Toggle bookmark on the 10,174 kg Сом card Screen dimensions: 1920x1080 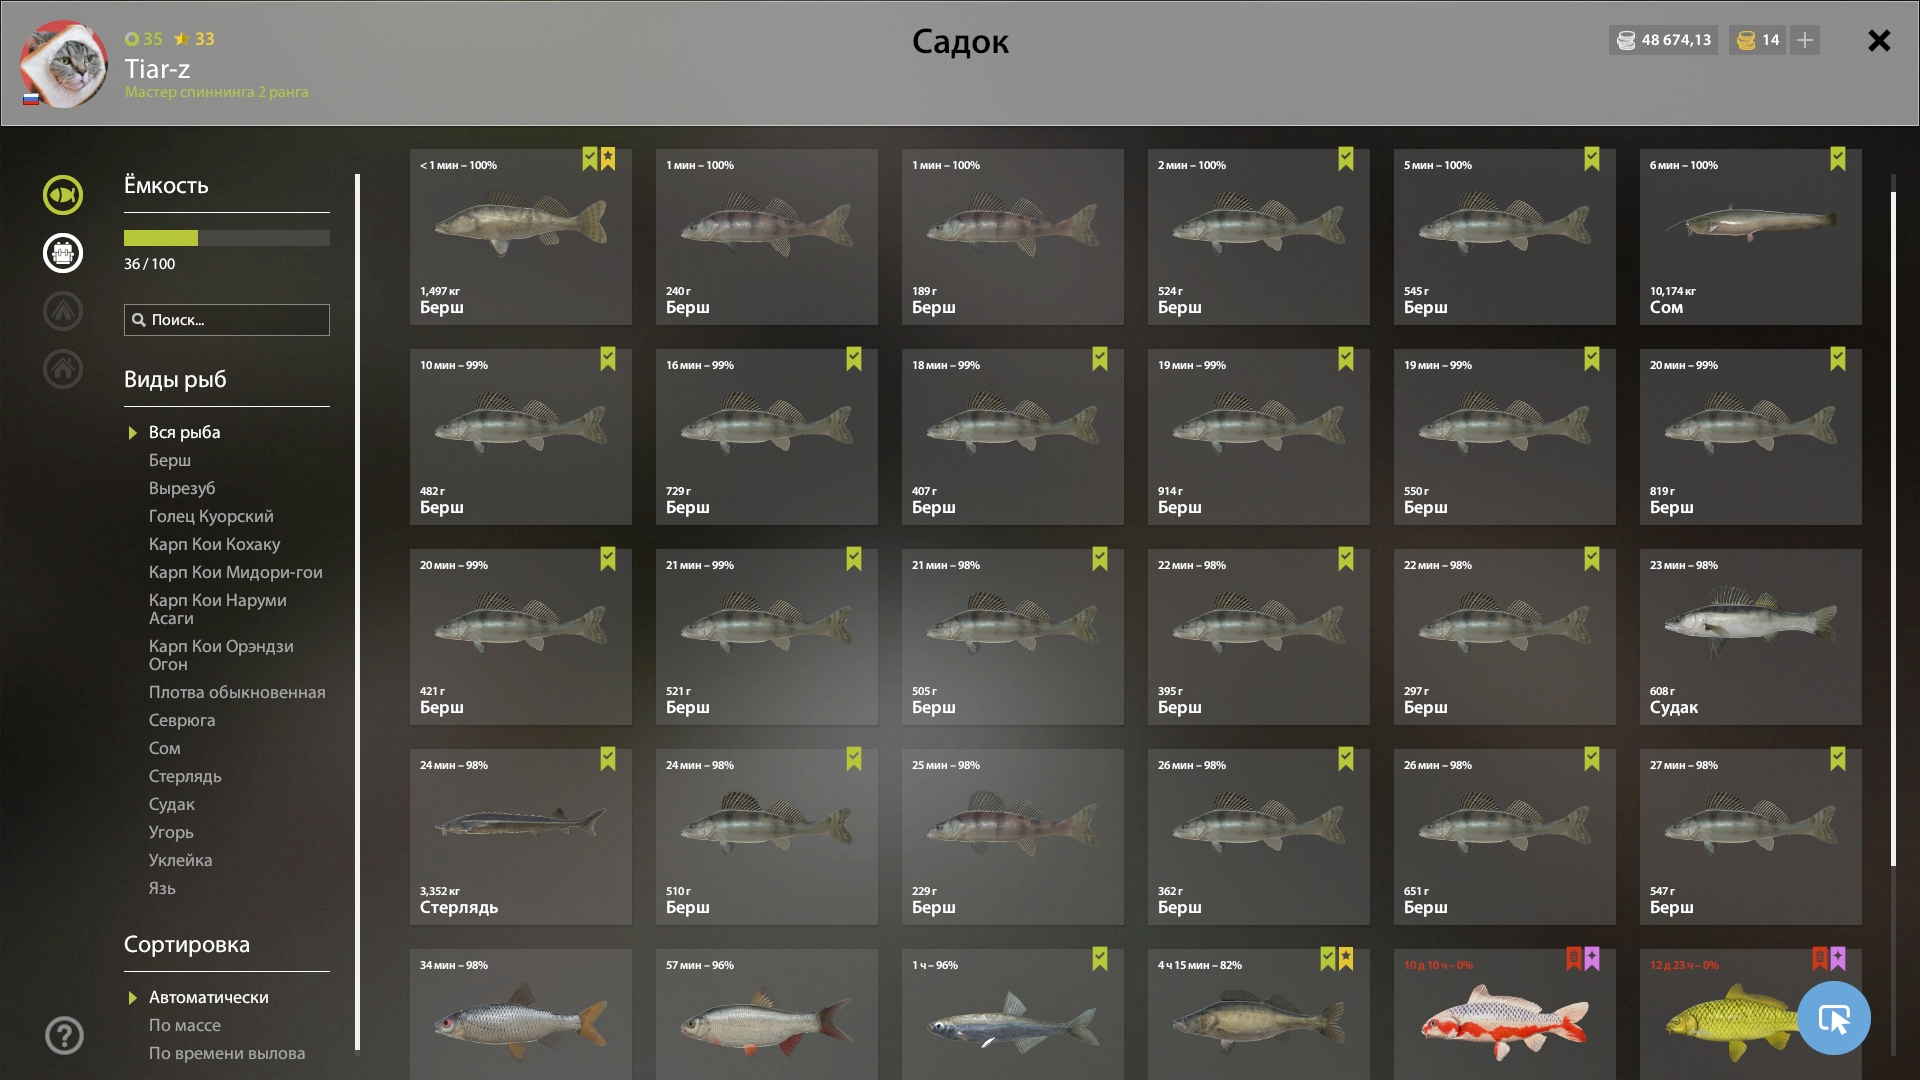click(x=1838, y=159)
